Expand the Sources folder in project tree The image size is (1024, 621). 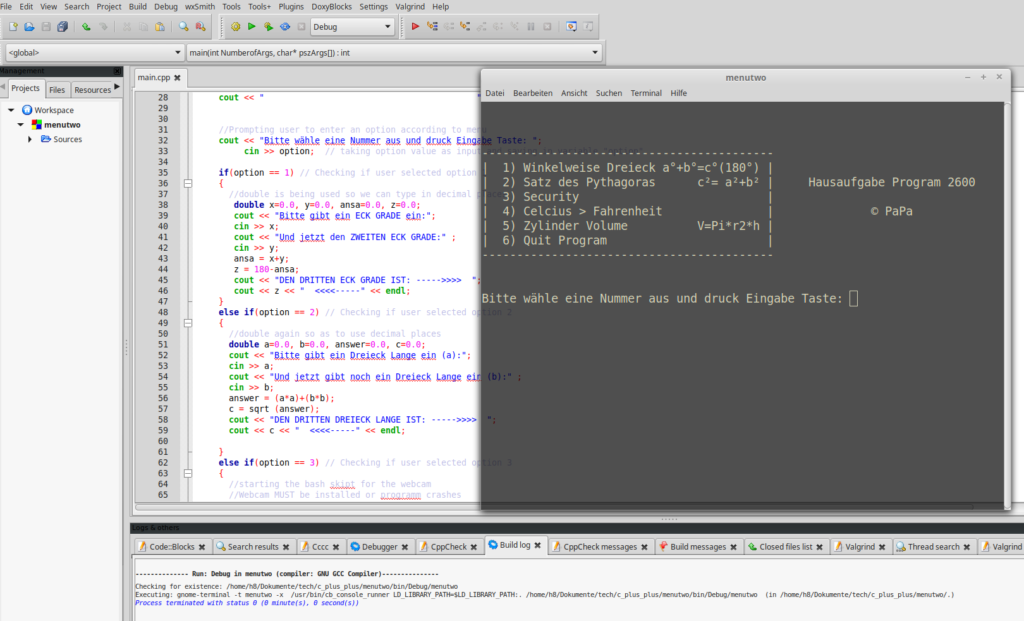[x=31, y=139]
